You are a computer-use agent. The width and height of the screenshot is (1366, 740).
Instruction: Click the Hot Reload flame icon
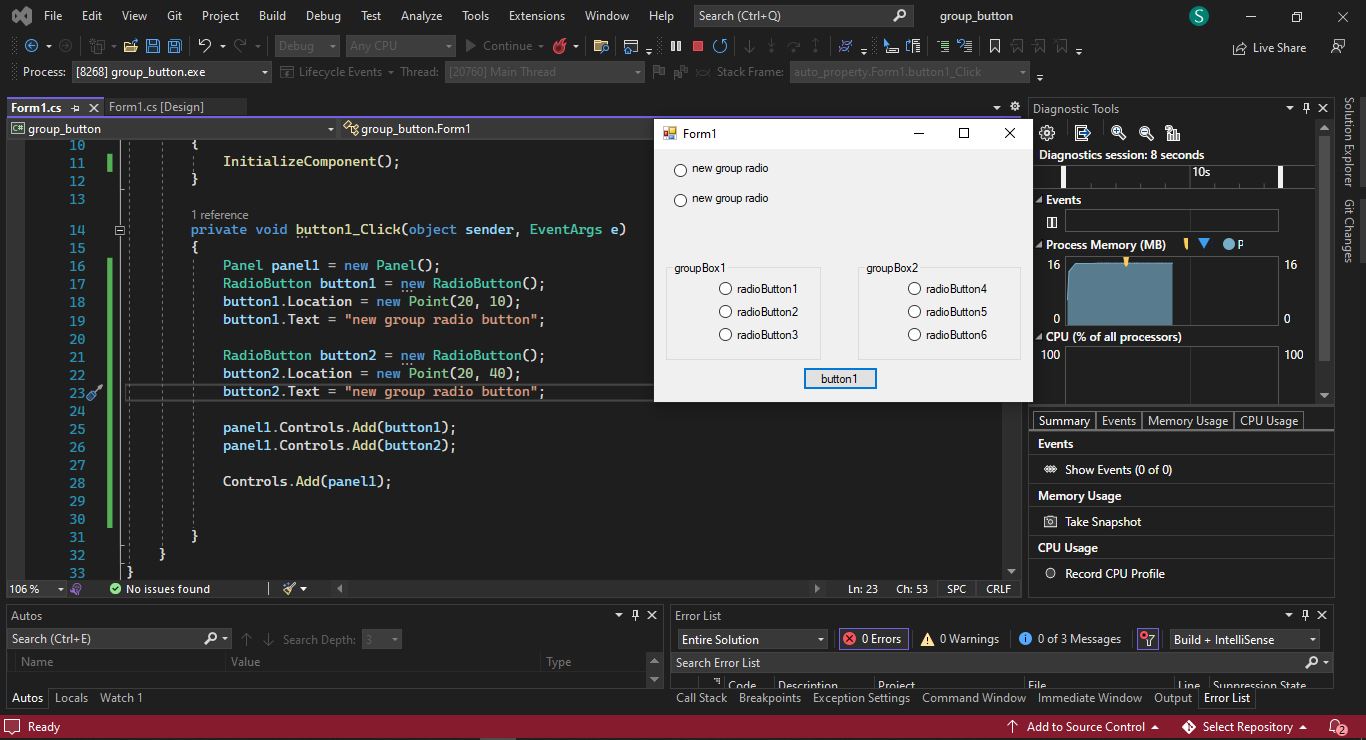[x=560, y=46]
